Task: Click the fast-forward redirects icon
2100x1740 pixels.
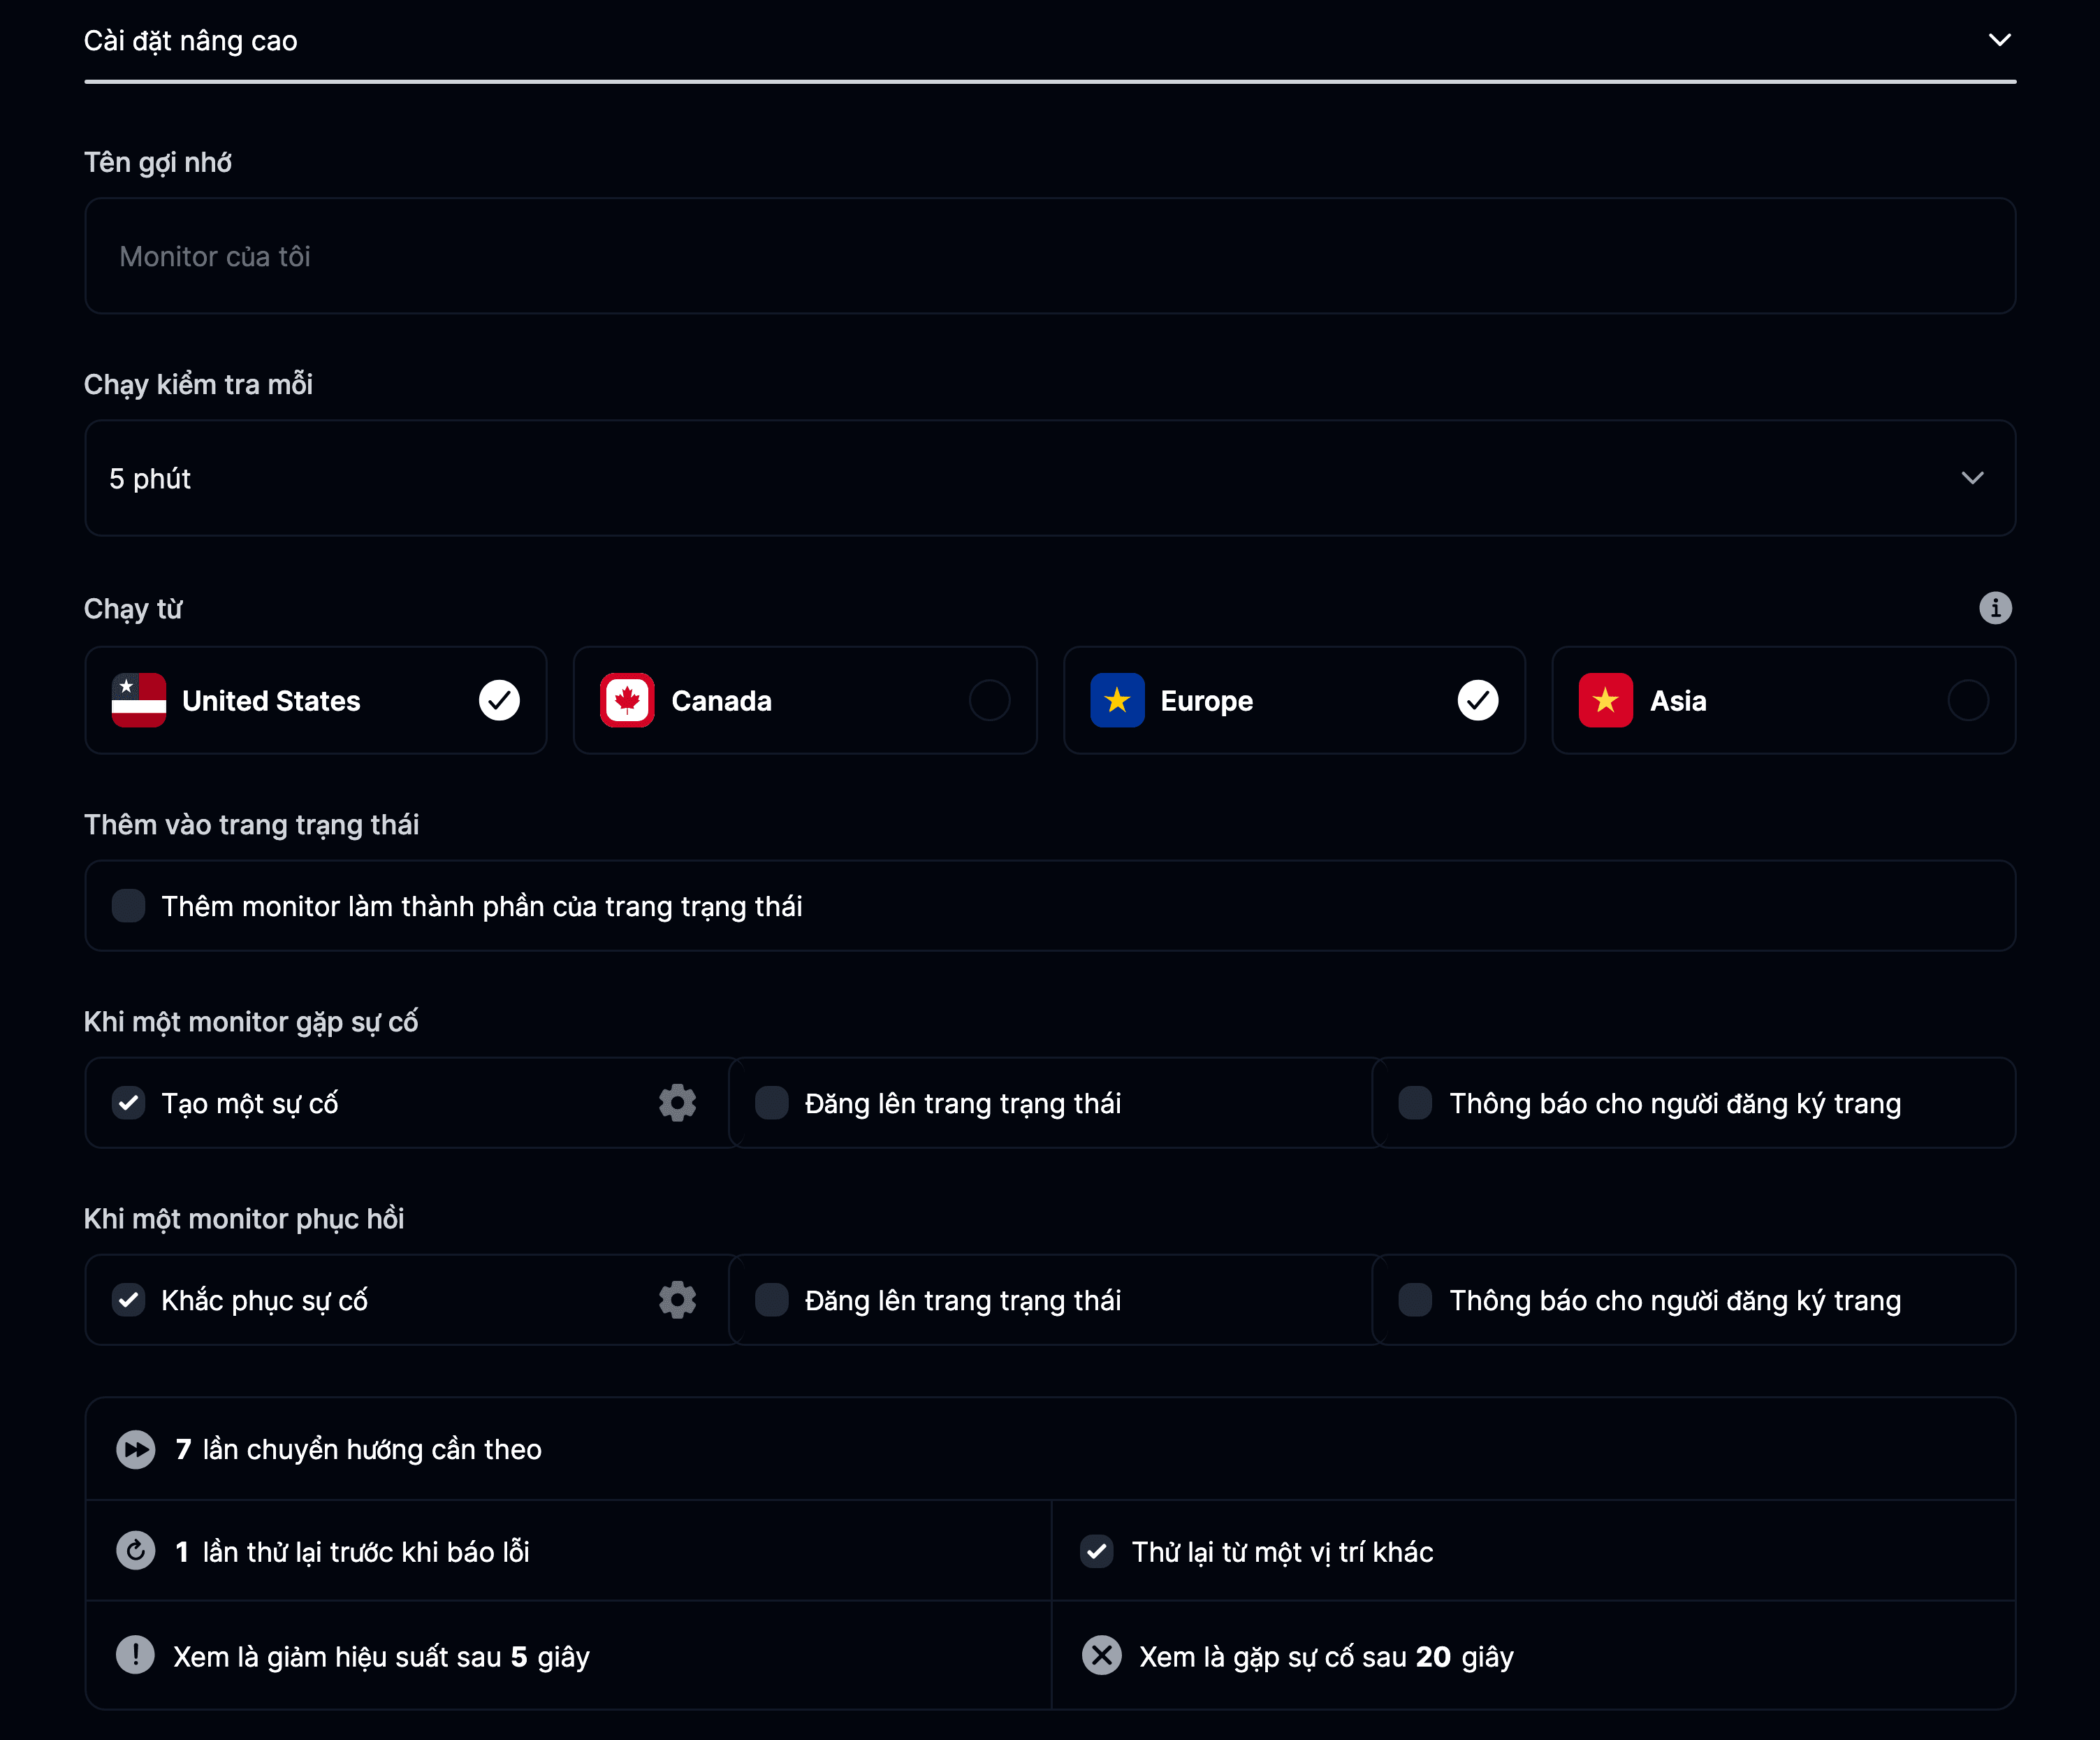Action: coord(135,1449)
